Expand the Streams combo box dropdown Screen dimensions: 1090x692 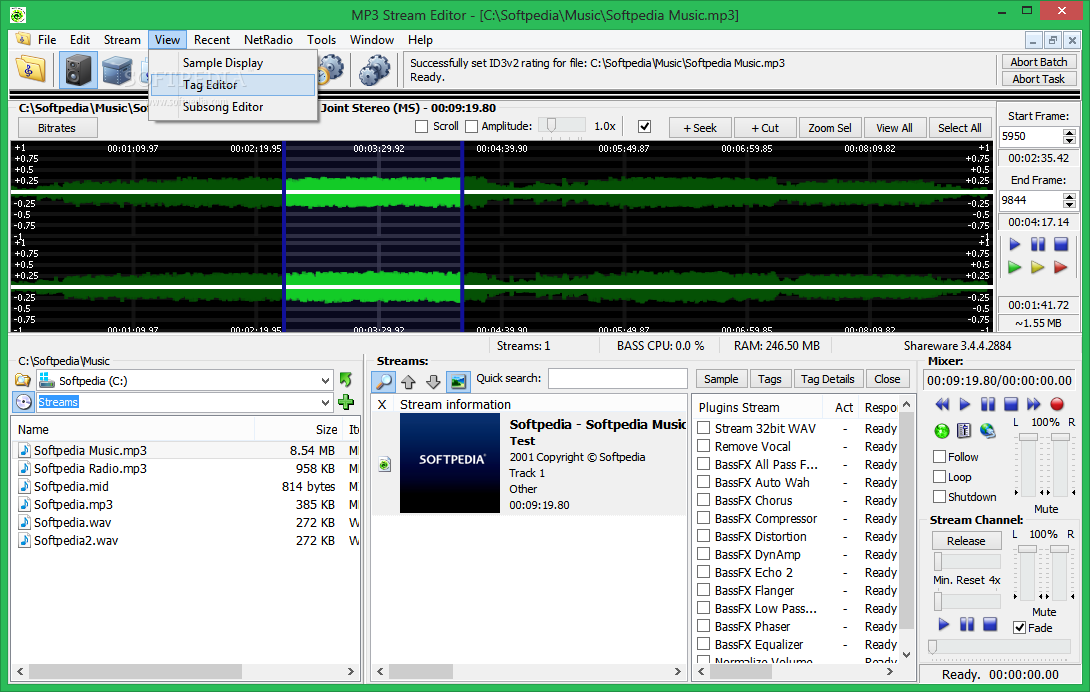click(325, 402)
